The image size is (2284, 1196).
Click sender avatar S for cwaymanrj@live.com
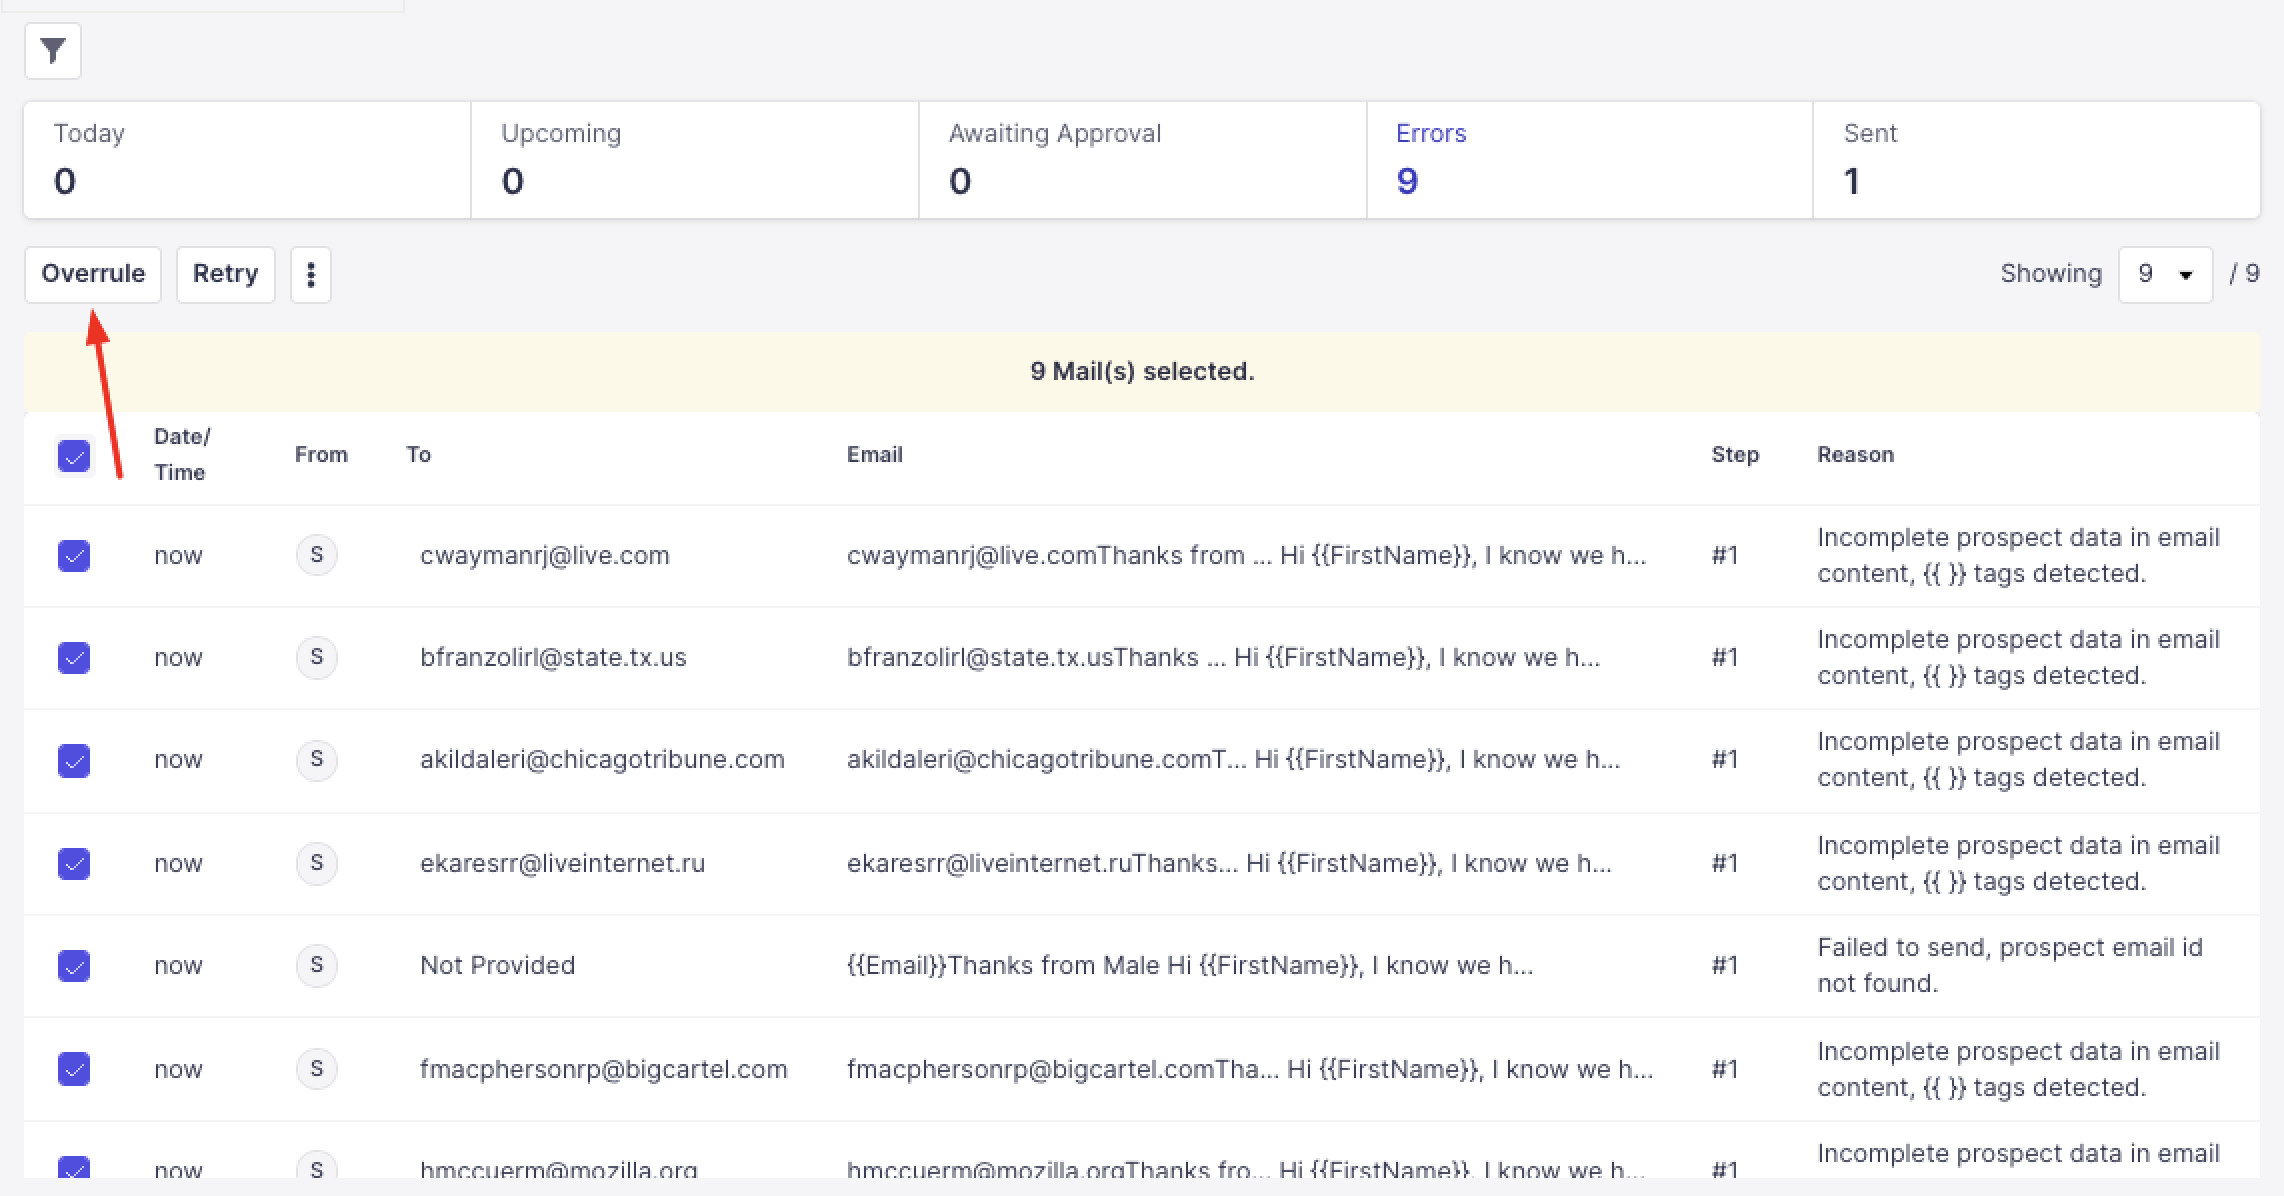tap(317, 555)
